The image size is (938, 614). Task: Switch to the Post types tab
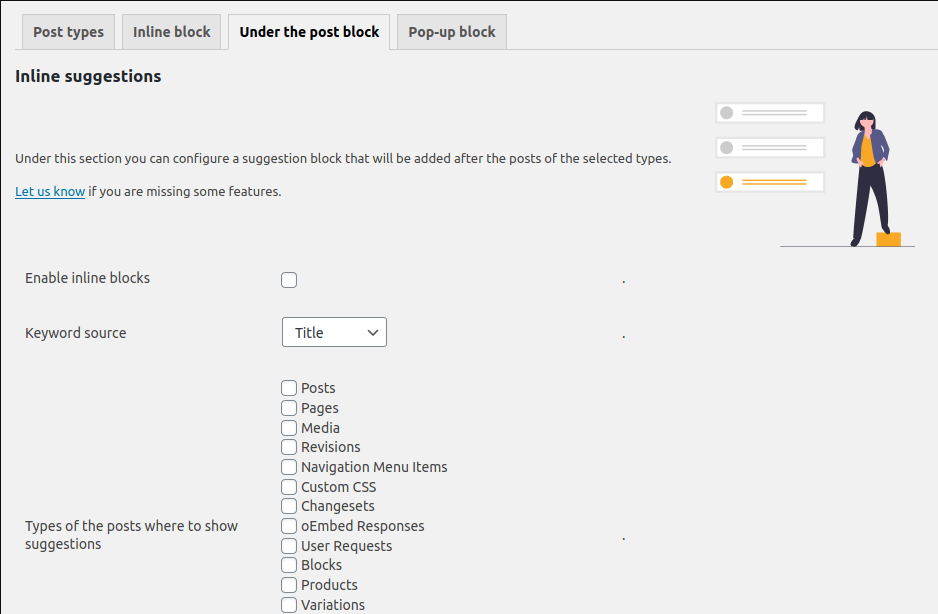tap(68, 32)
